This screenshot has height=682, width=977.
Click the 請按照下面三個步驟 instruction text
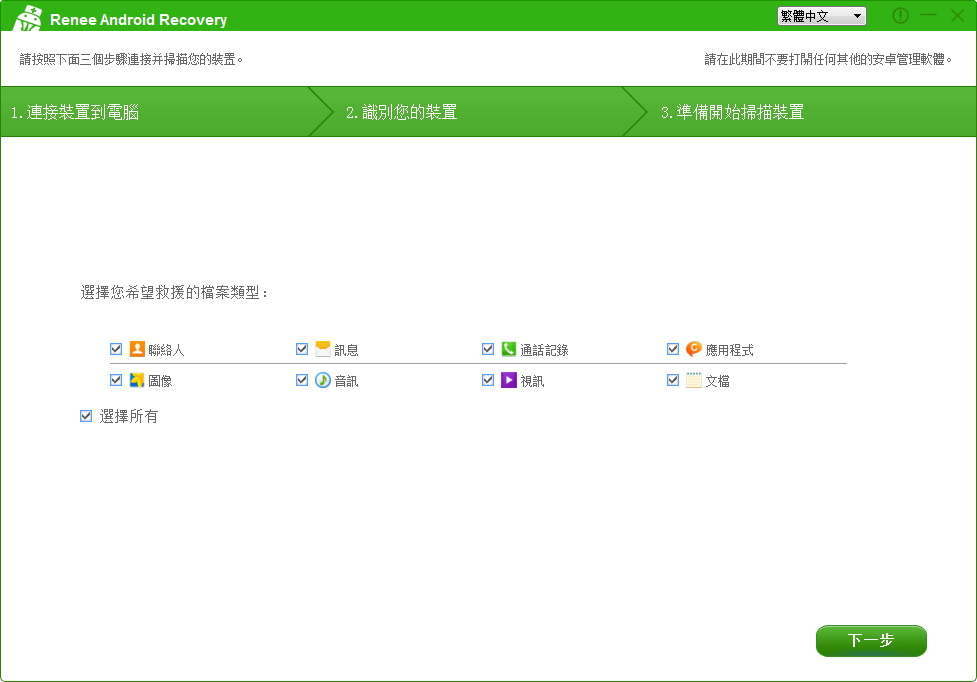pos(131,59)
